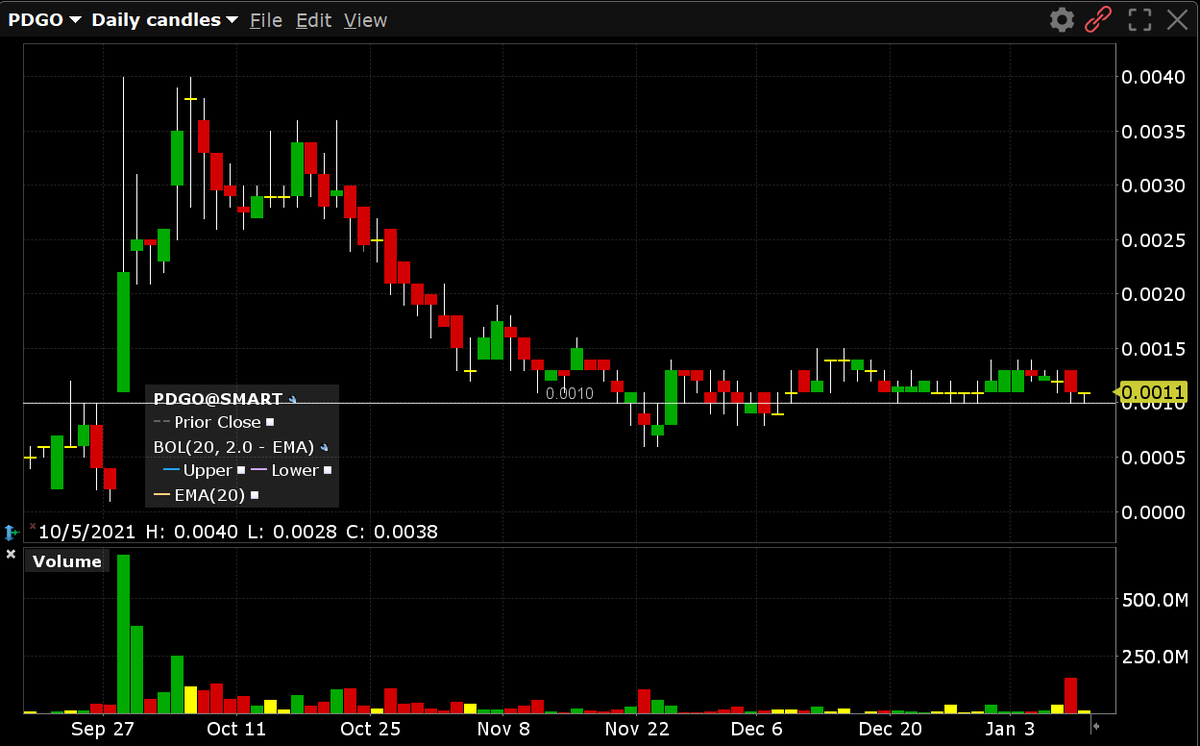
Task: Close the PDGO chart window
Action: [x=1176, y=19]
